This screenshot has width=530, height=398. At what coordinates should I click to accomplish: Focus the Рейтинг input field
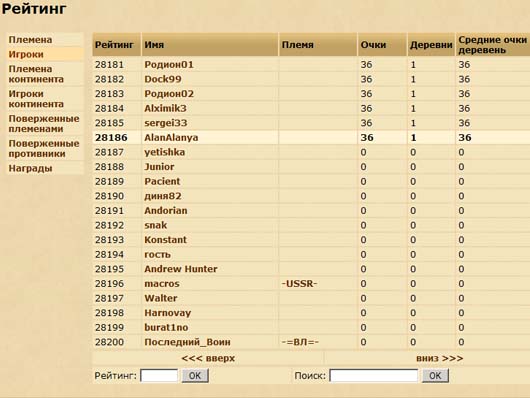pyautogui.click(x=159, y=376)
